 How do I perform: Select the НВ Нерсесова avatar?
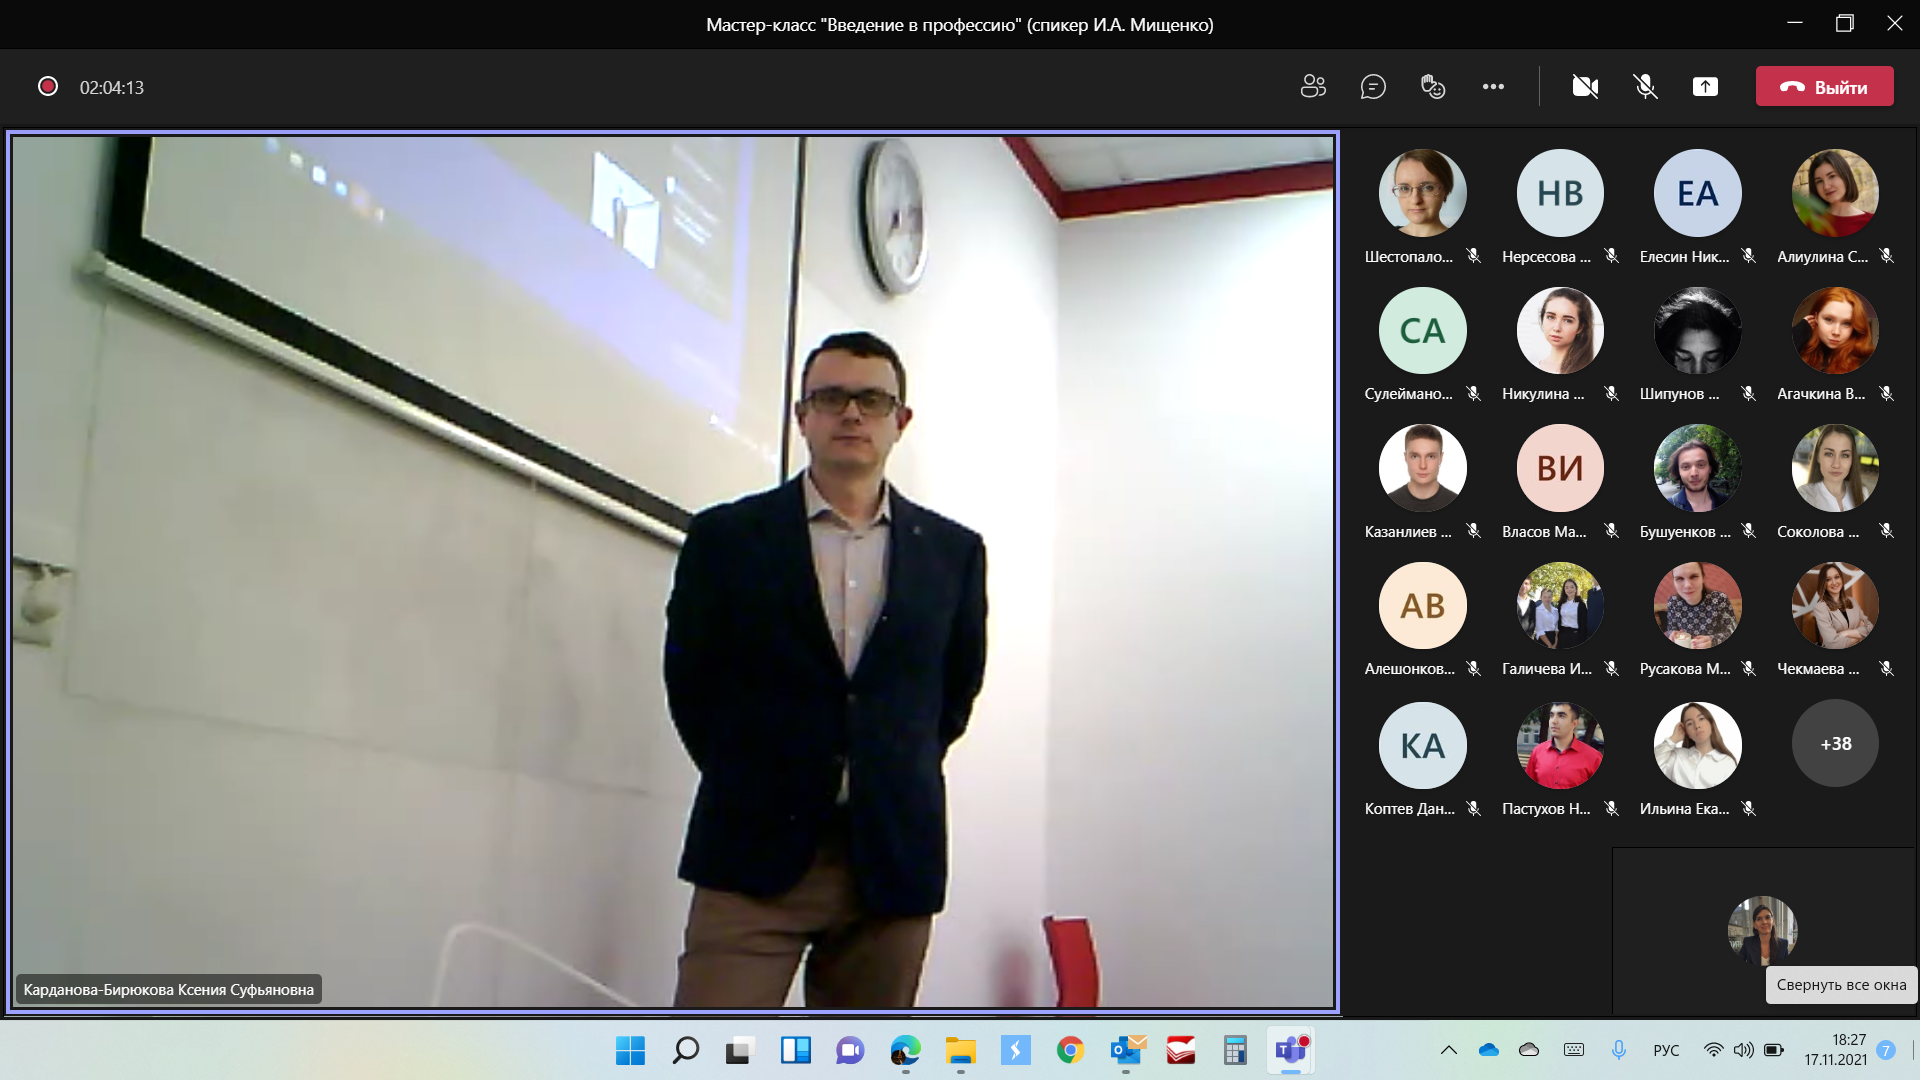click(1559, 193)
